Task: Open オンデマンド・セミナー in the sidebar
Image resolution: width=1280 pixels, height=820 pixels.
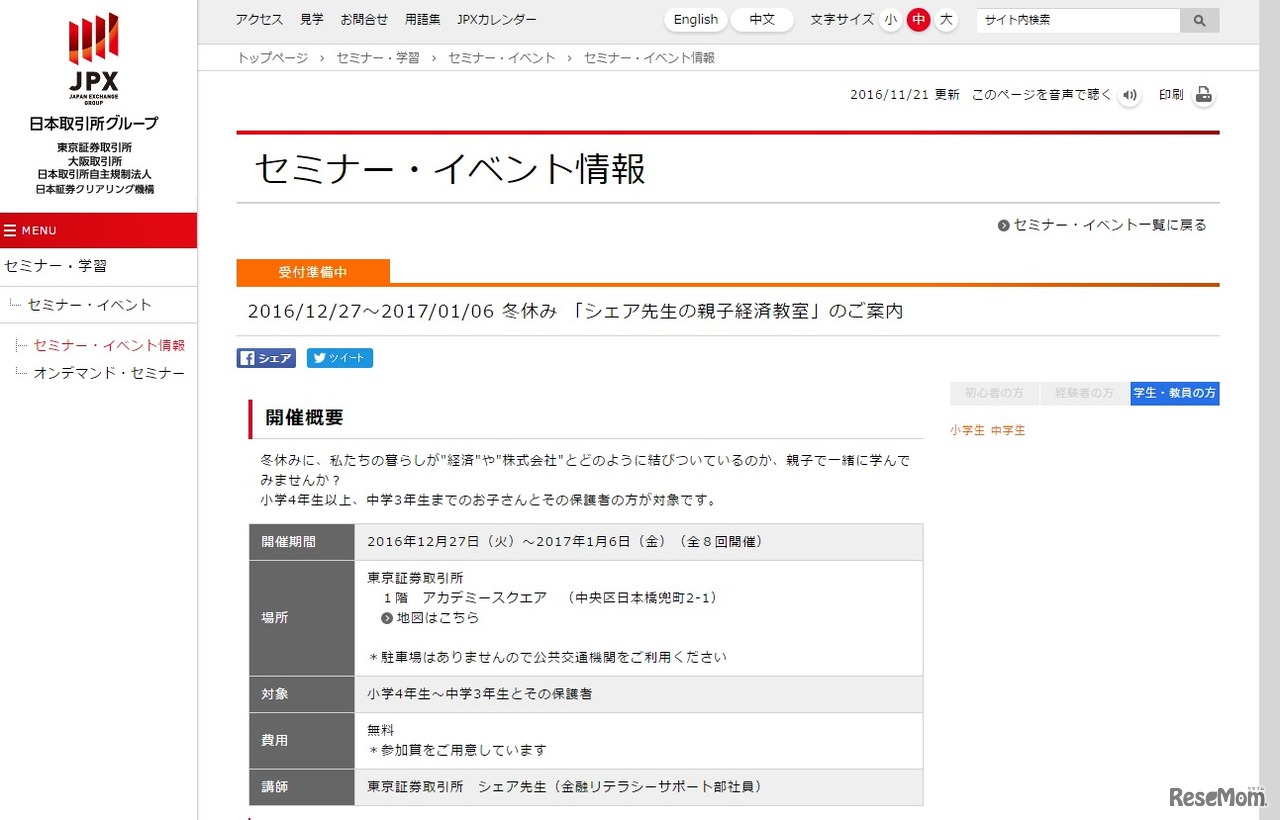Action: 109,373
